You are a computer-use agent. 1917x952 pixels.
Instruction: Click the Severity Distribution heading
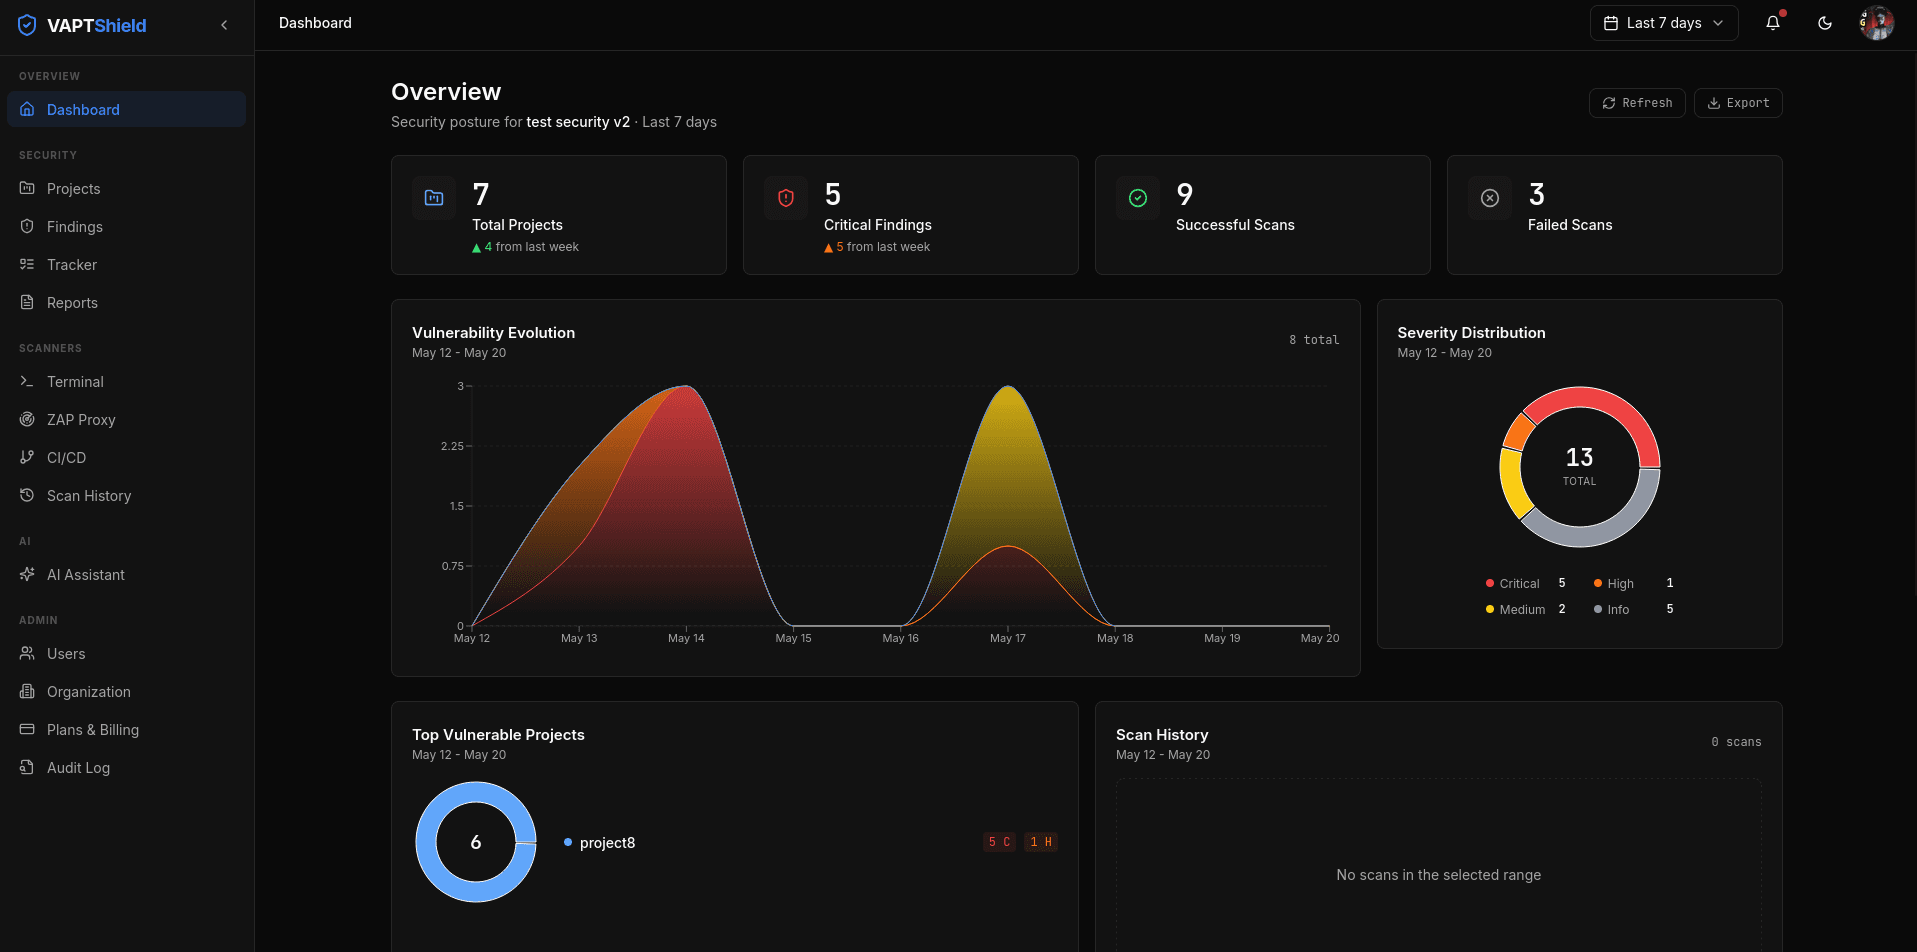[1471, 333]
